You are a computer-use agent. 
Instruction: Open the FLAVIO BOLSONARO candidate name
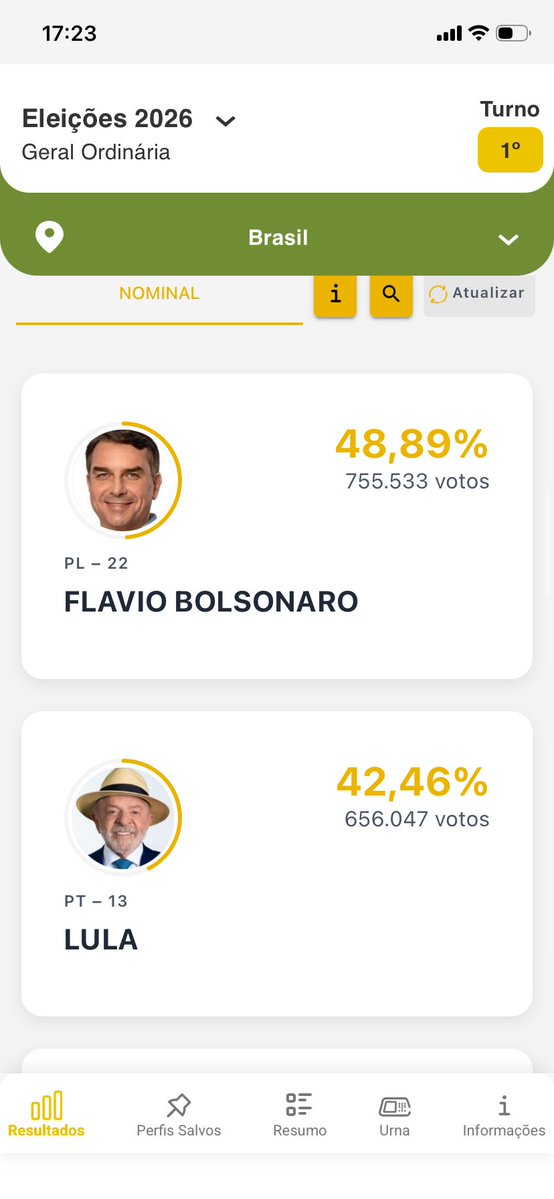coord(211,602)
